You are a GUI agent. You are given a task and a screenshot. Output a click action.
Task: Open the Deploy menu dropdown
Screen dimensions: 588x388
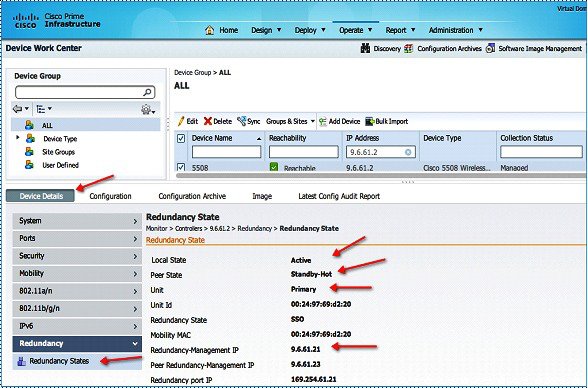[x=310, y=30]
